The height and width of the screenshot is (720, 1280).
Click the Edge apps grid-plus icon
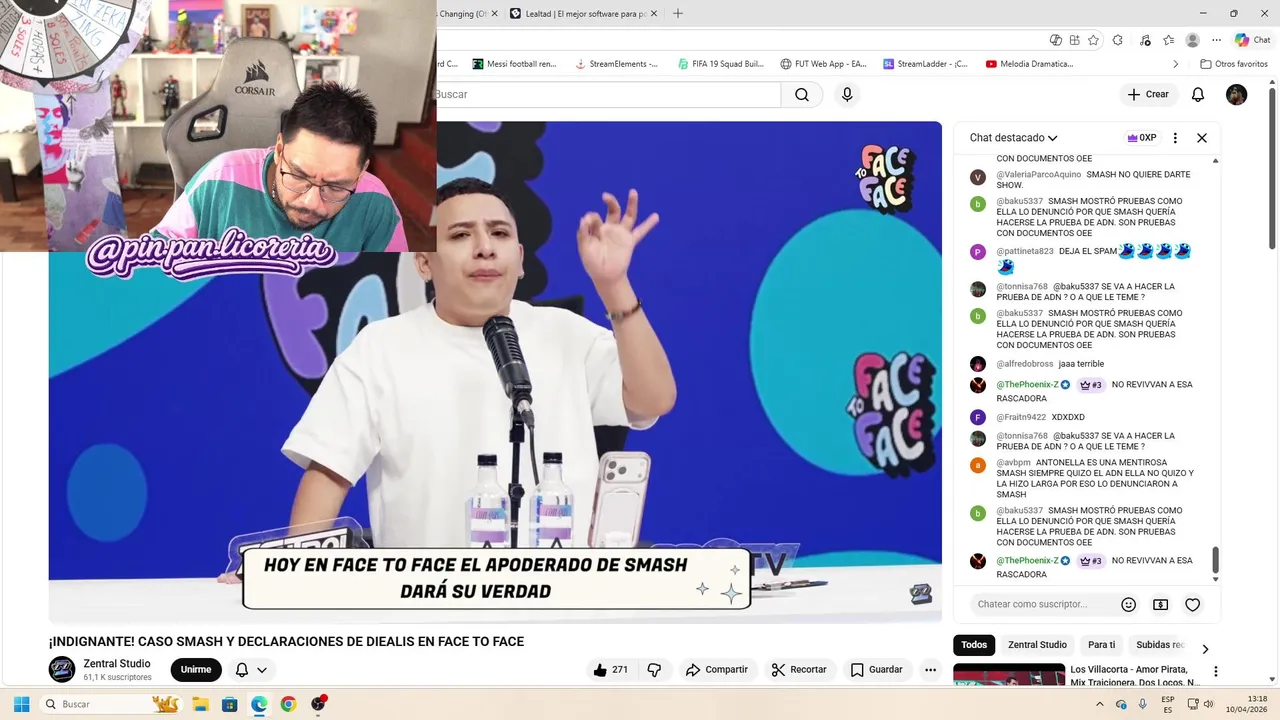click(x=1075, y=40)
